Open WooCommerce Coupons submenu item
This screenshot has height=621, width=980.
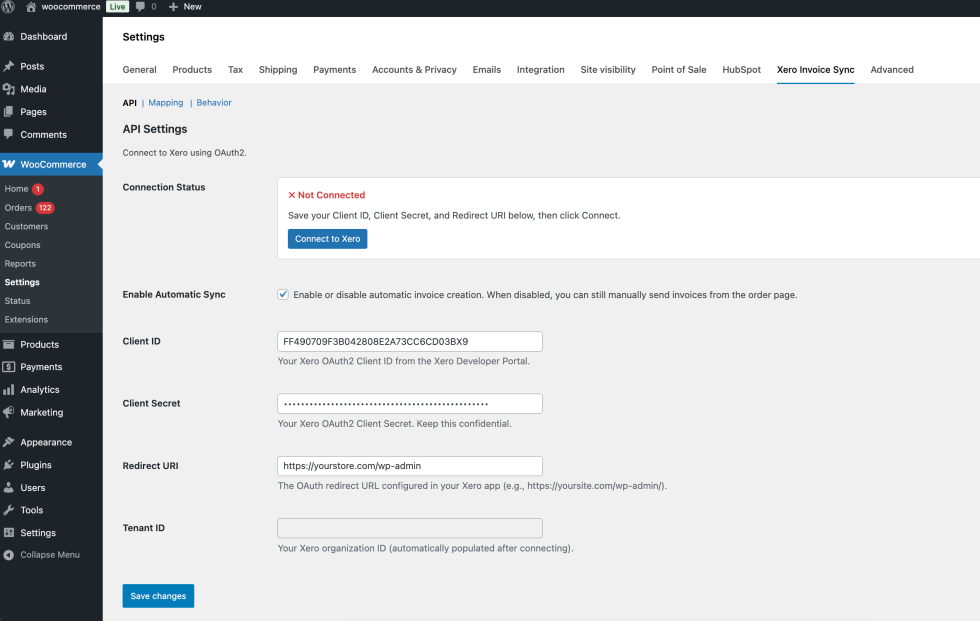pos(22,245)
